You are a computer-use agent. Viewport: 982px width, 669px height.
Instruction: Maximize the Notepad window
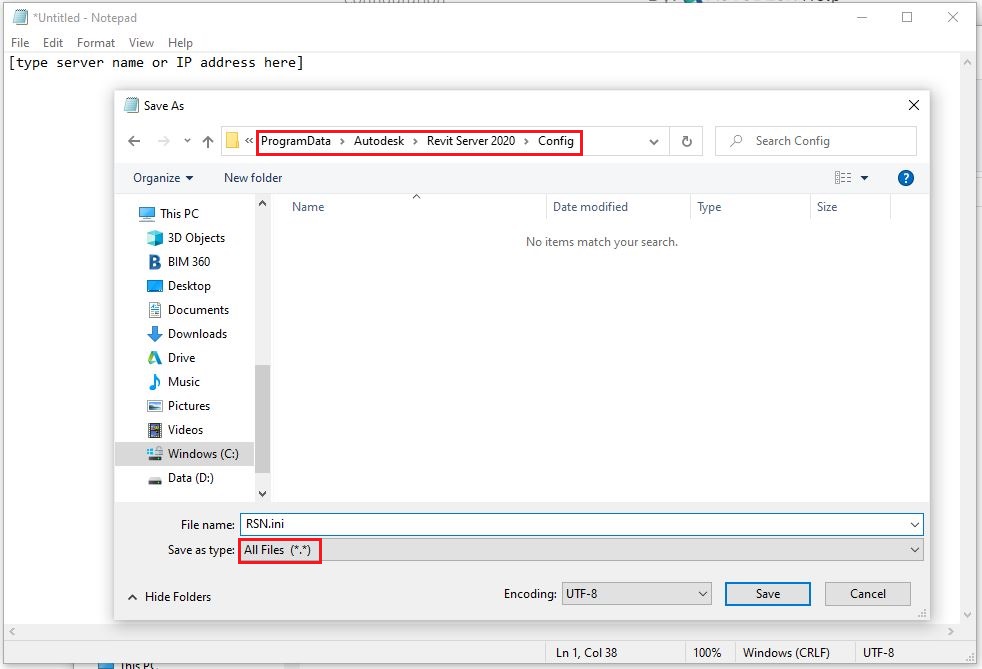point(906,18)
